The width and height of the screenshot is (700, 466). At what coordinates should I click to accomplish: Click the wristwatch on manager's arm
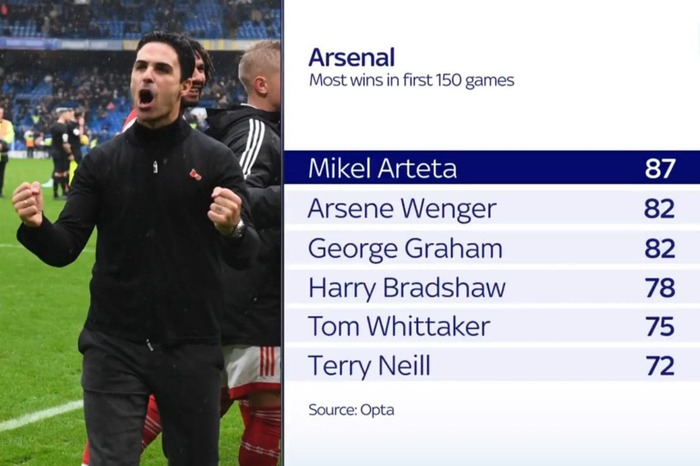click(x=238, y=229)
